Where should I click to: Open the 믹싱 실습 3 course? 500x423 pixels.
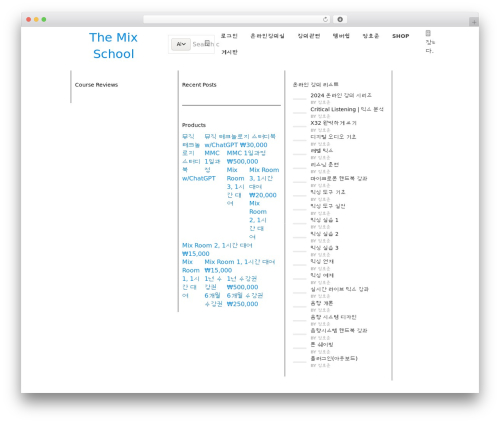[x=324, y=248]
